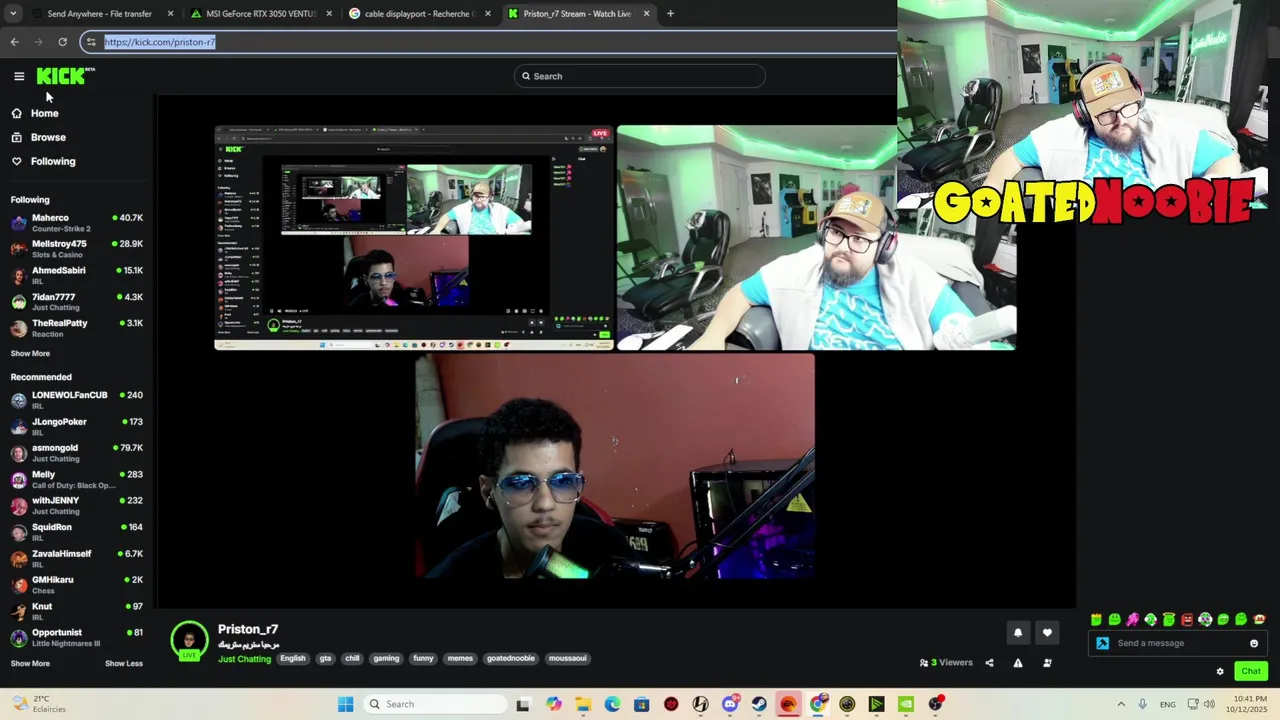Image resolution: width=1280 pixels, height=720 pixels.
Task: Open Mellstroy475 channel in sidebar
Action: point(76,249)
